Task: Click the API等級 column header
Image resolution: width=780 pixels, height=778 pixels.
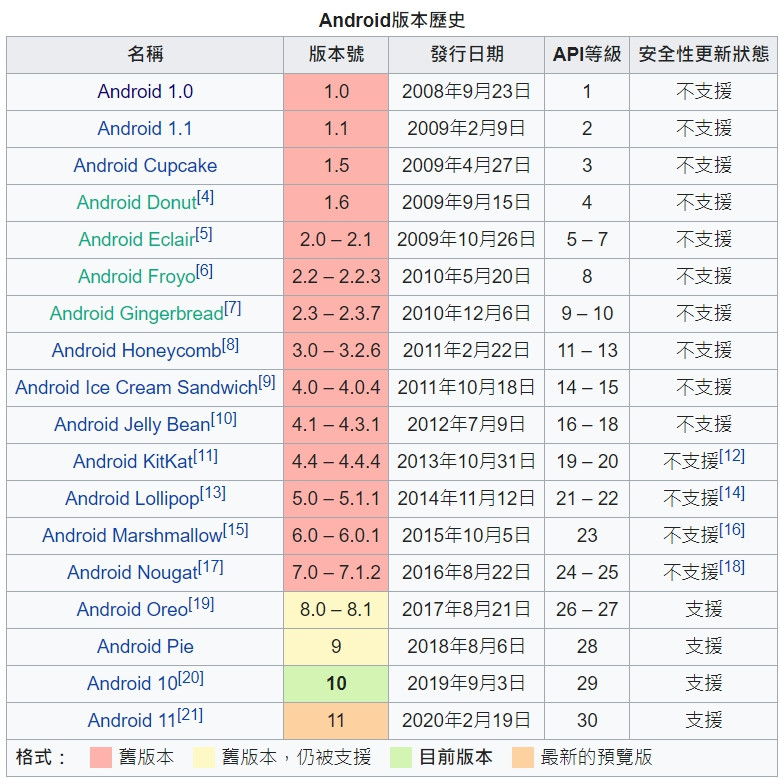Action: pyautogui.click(x=587, y=55)
